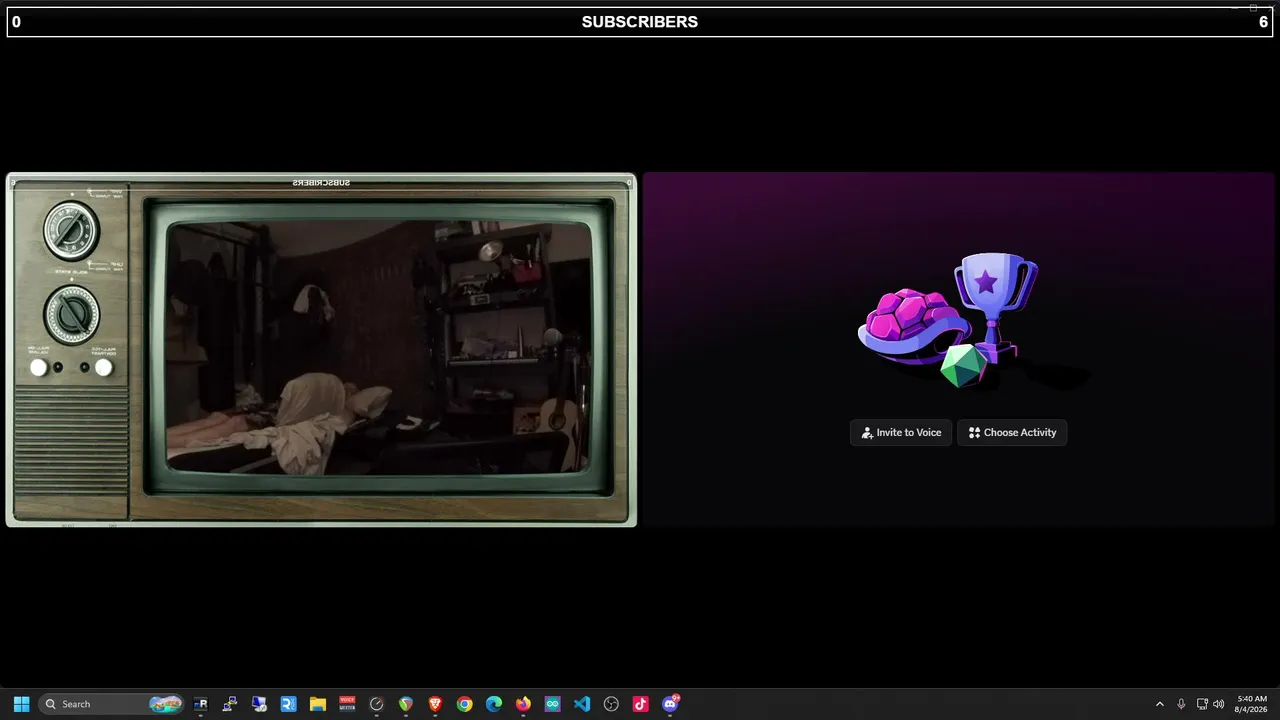The image size is (1280, 720).
Task: Open Arduino IDE from the taskbar
Action: tap(552, 704)
